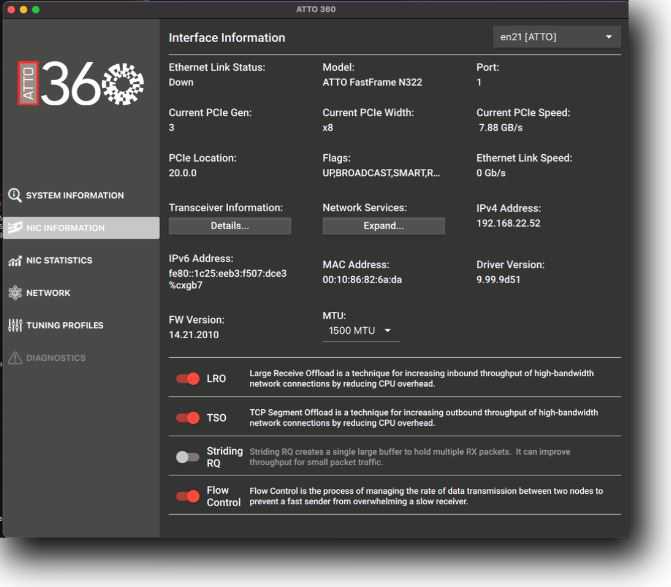This screenshot has height=587, width=671.
Task: Open the en21 [ATTO] interface dropdown
Action: tap(557, 37)
